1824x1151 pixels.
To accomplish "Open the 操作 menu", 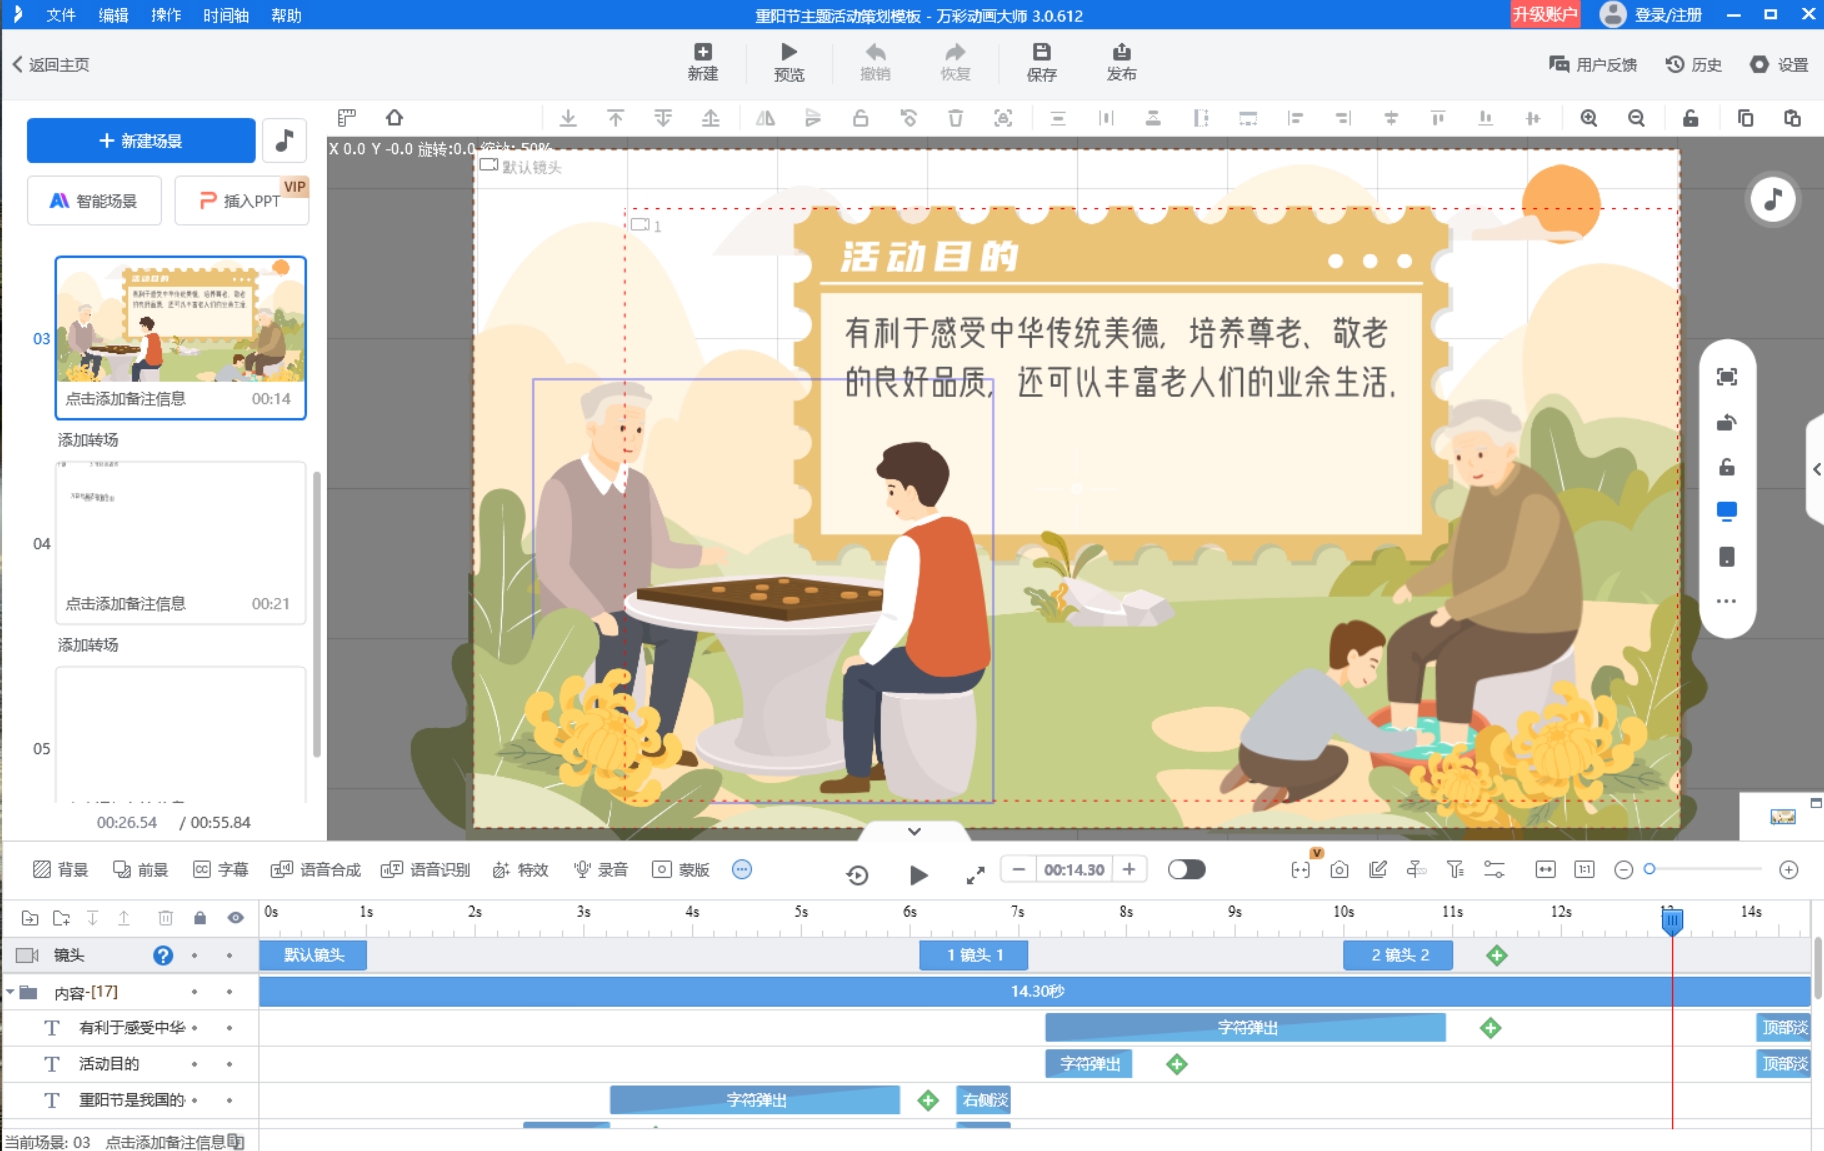I will [x=166, y=15].
